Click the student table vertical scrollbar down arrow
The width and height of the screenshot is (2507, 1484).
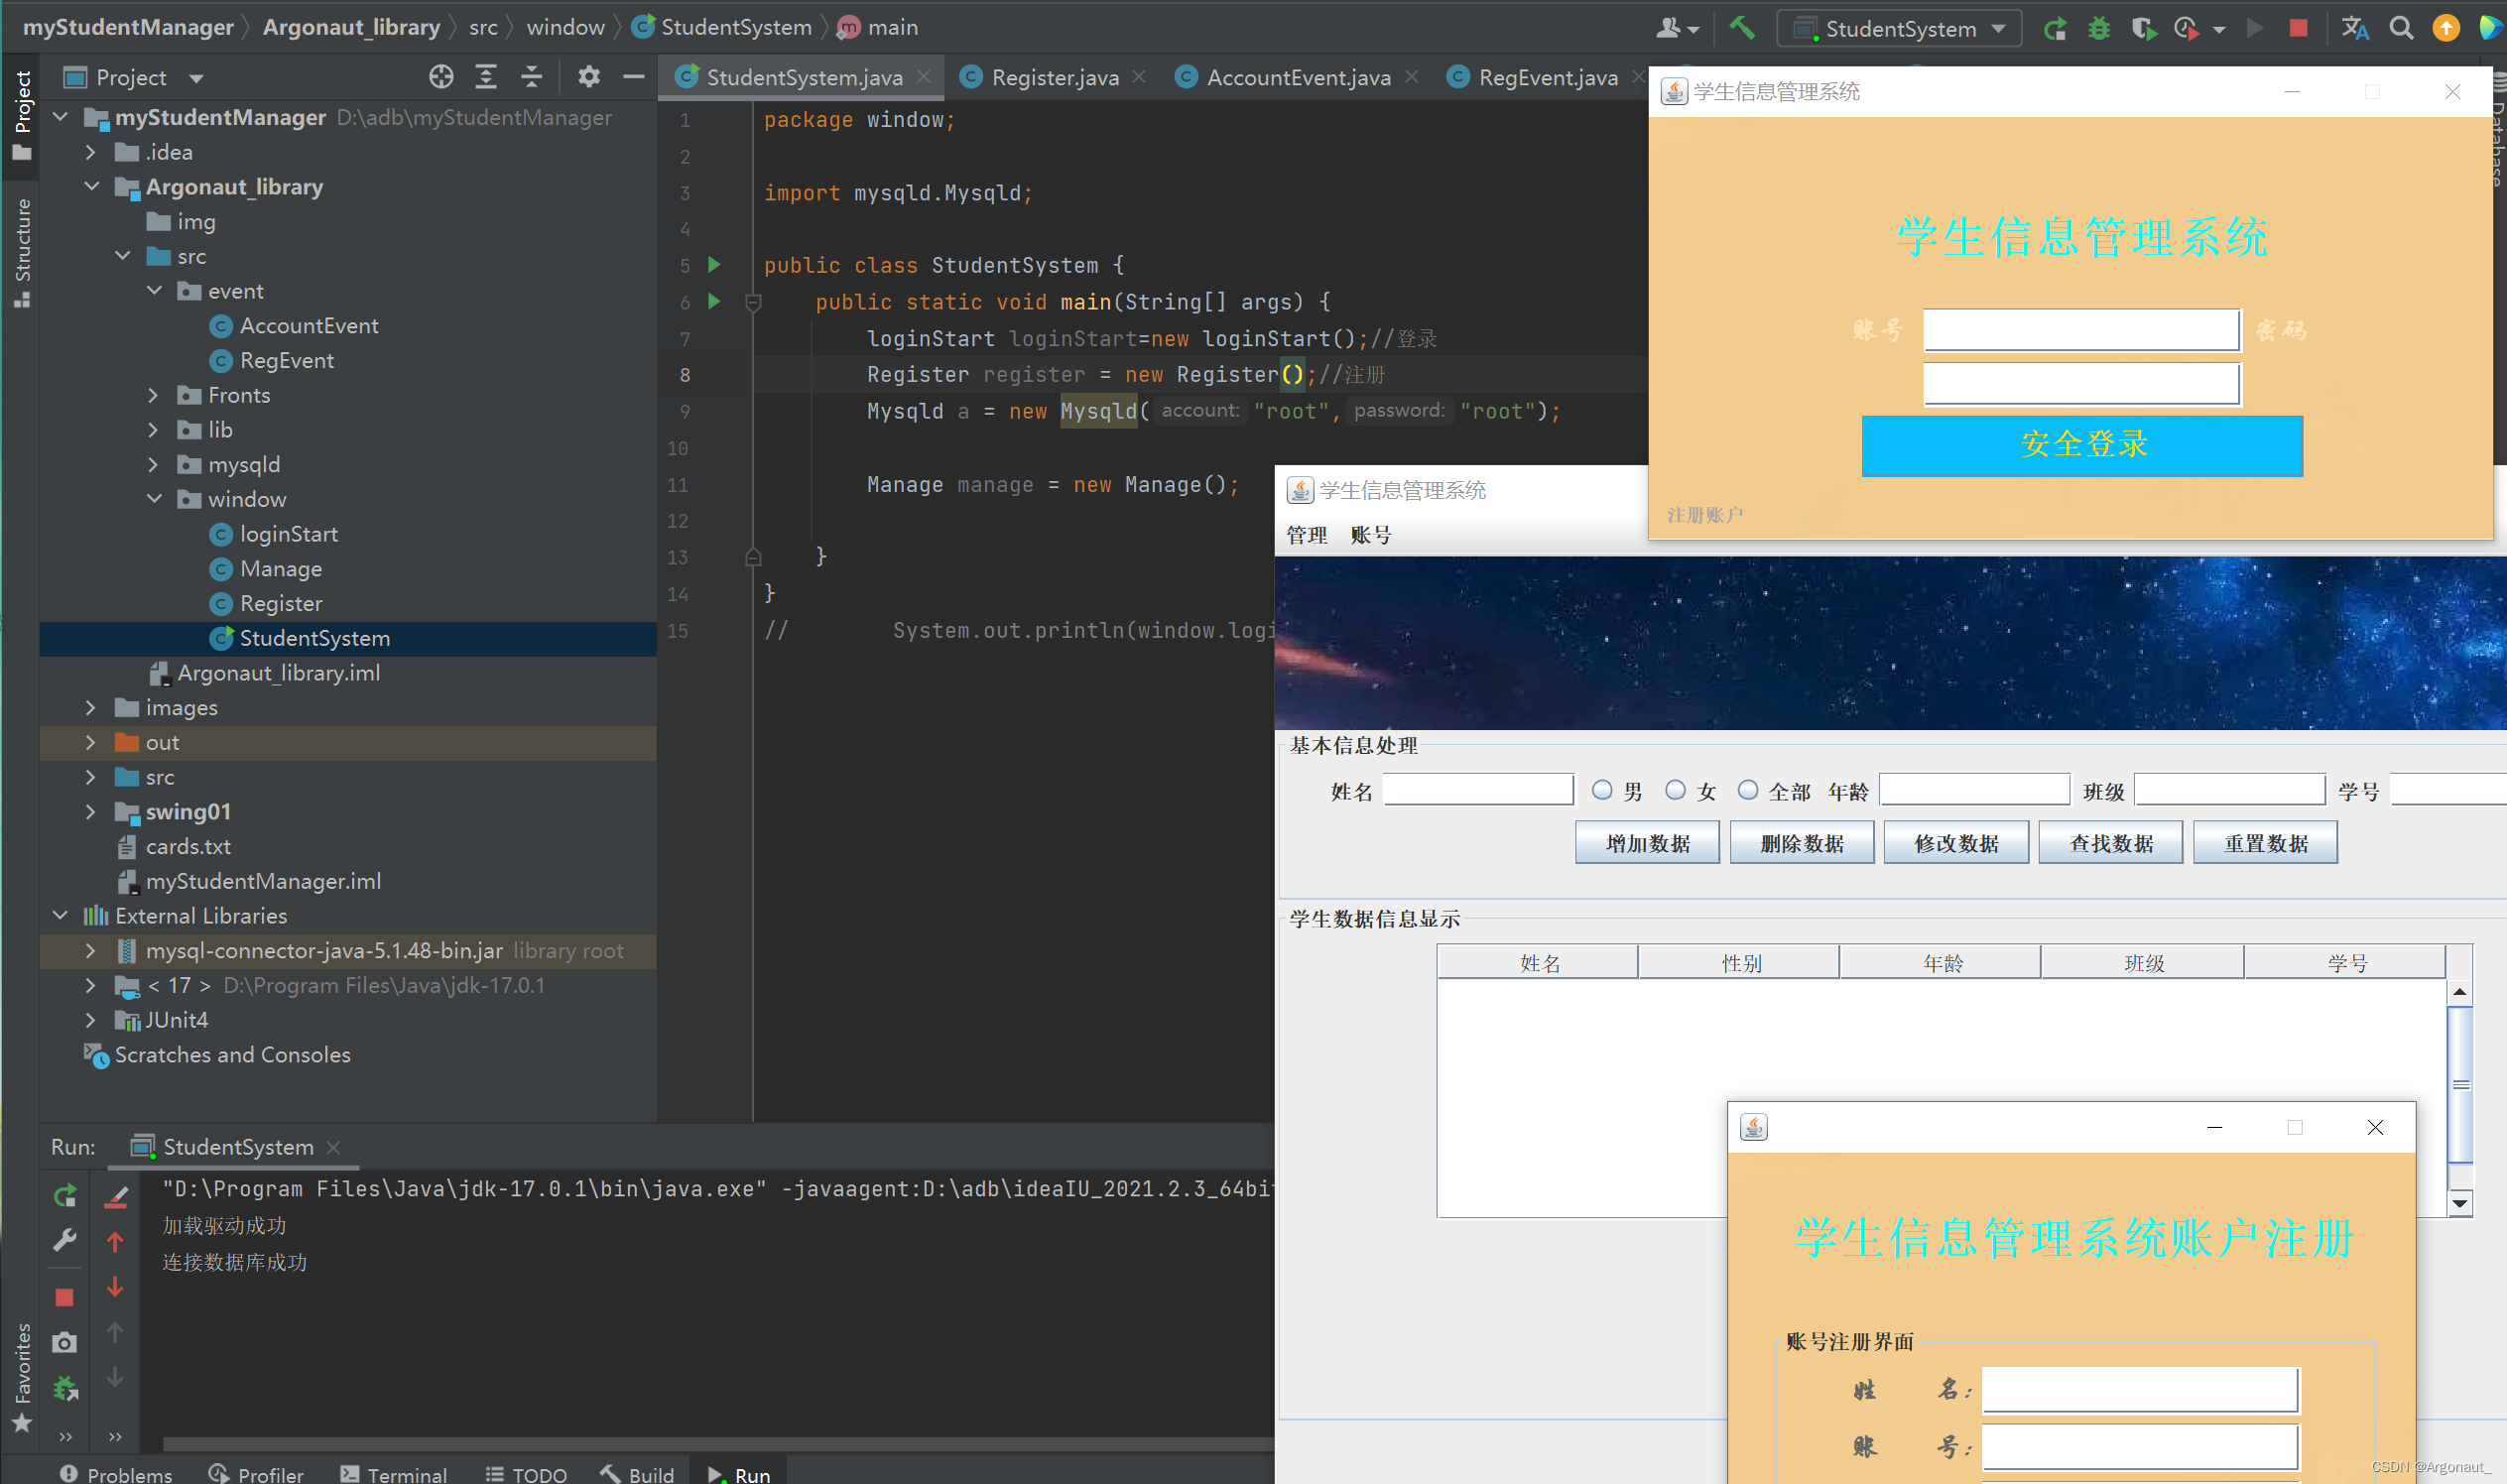(x=2460, y=1203)
